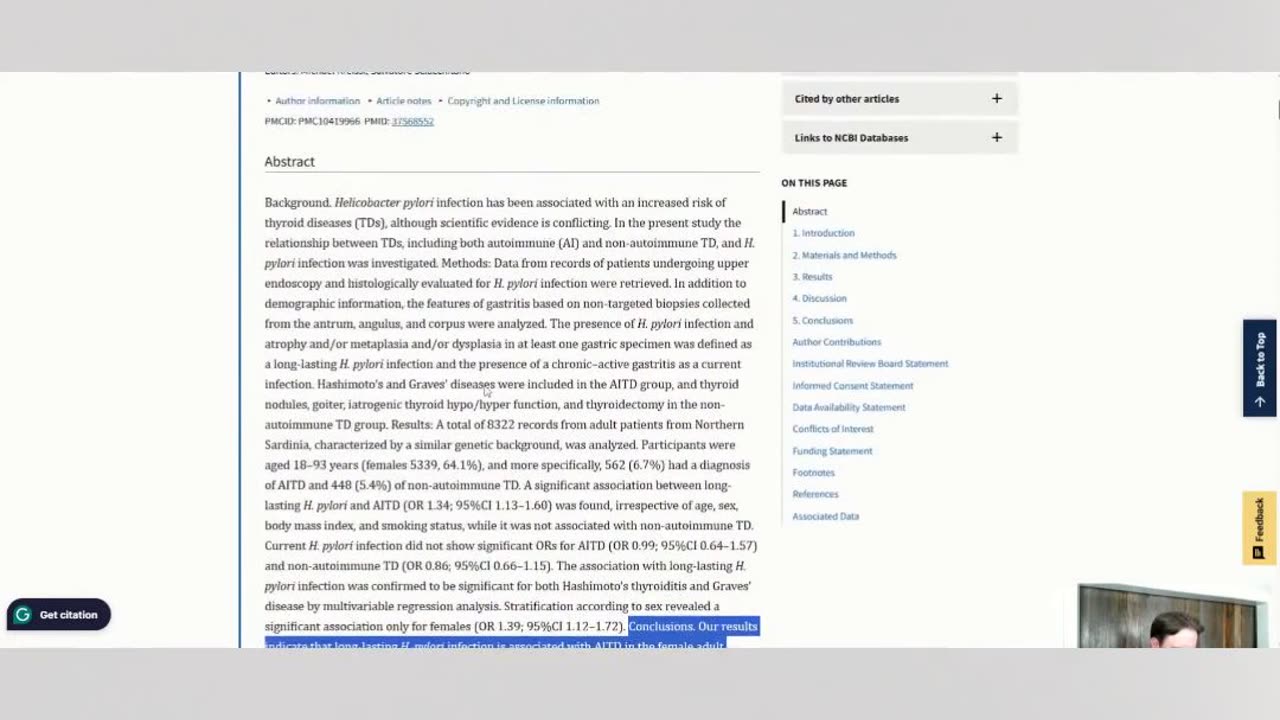Click the Abstract heading
The width and height of the screenshot is (1280, 720).
pyautogui.click(x=289, y=161)
